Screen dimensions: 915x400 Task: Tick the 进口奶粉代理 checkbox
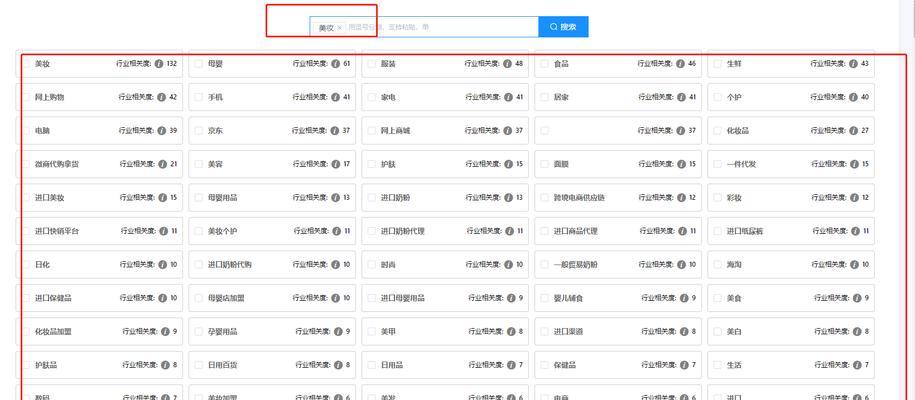coord(371,231)
